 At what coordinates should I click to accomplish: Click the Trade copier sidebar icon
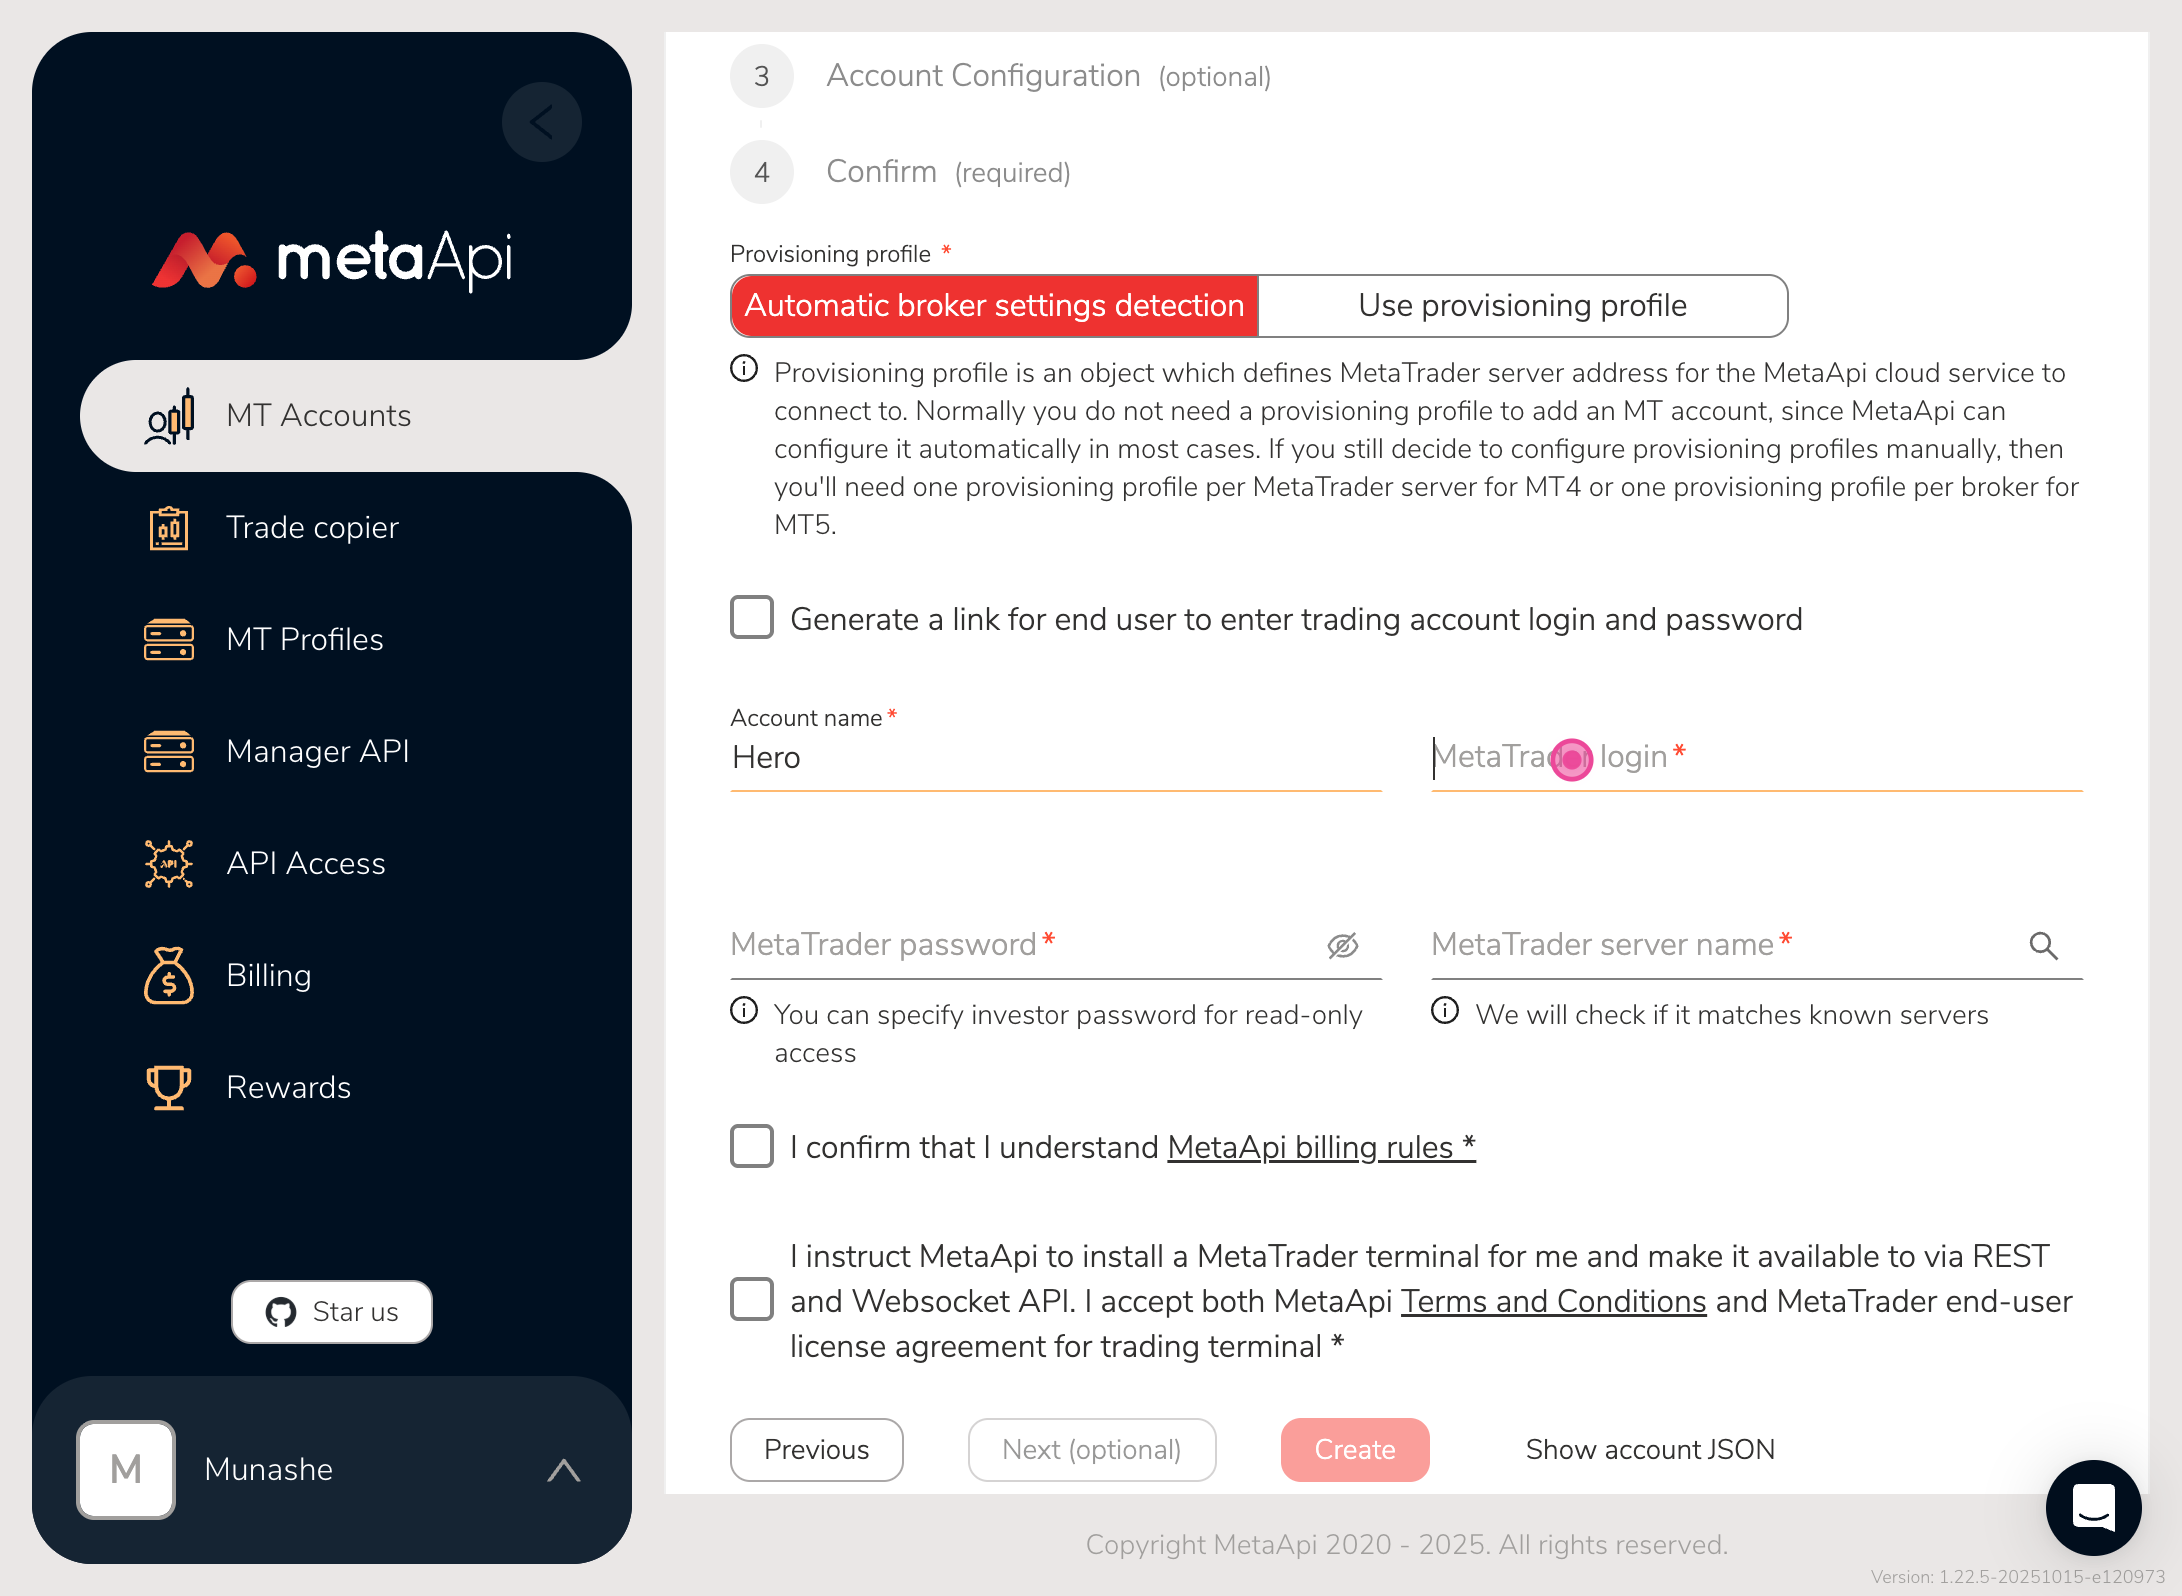coord(169,528)
